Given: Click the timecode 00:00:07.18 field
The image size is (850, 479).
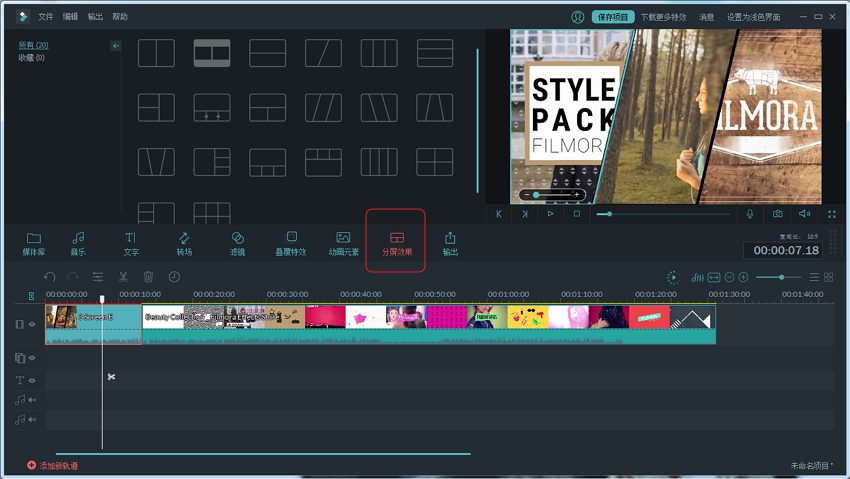Looking at the screenshot, I should 783,250.
